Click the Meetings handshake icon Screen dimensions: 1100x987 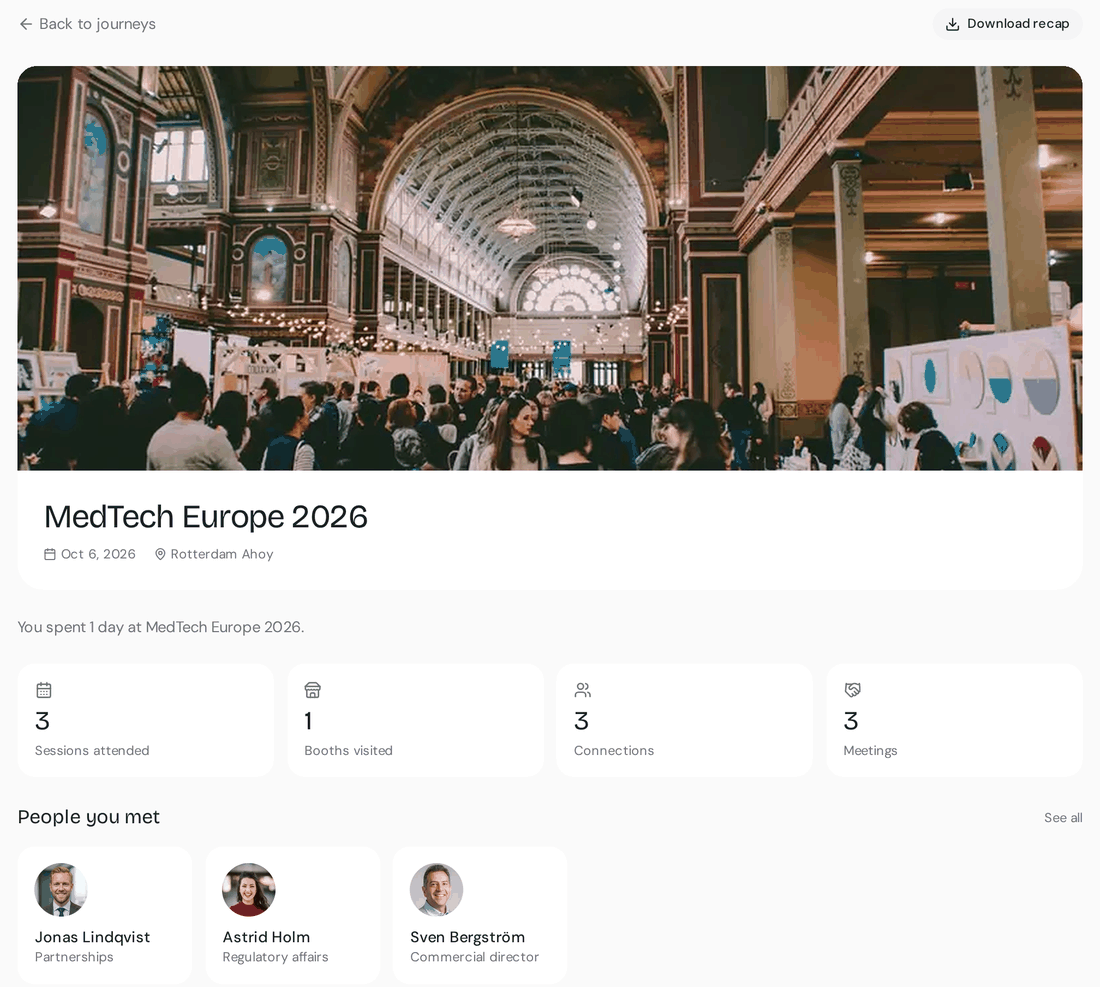pos(852,690)
